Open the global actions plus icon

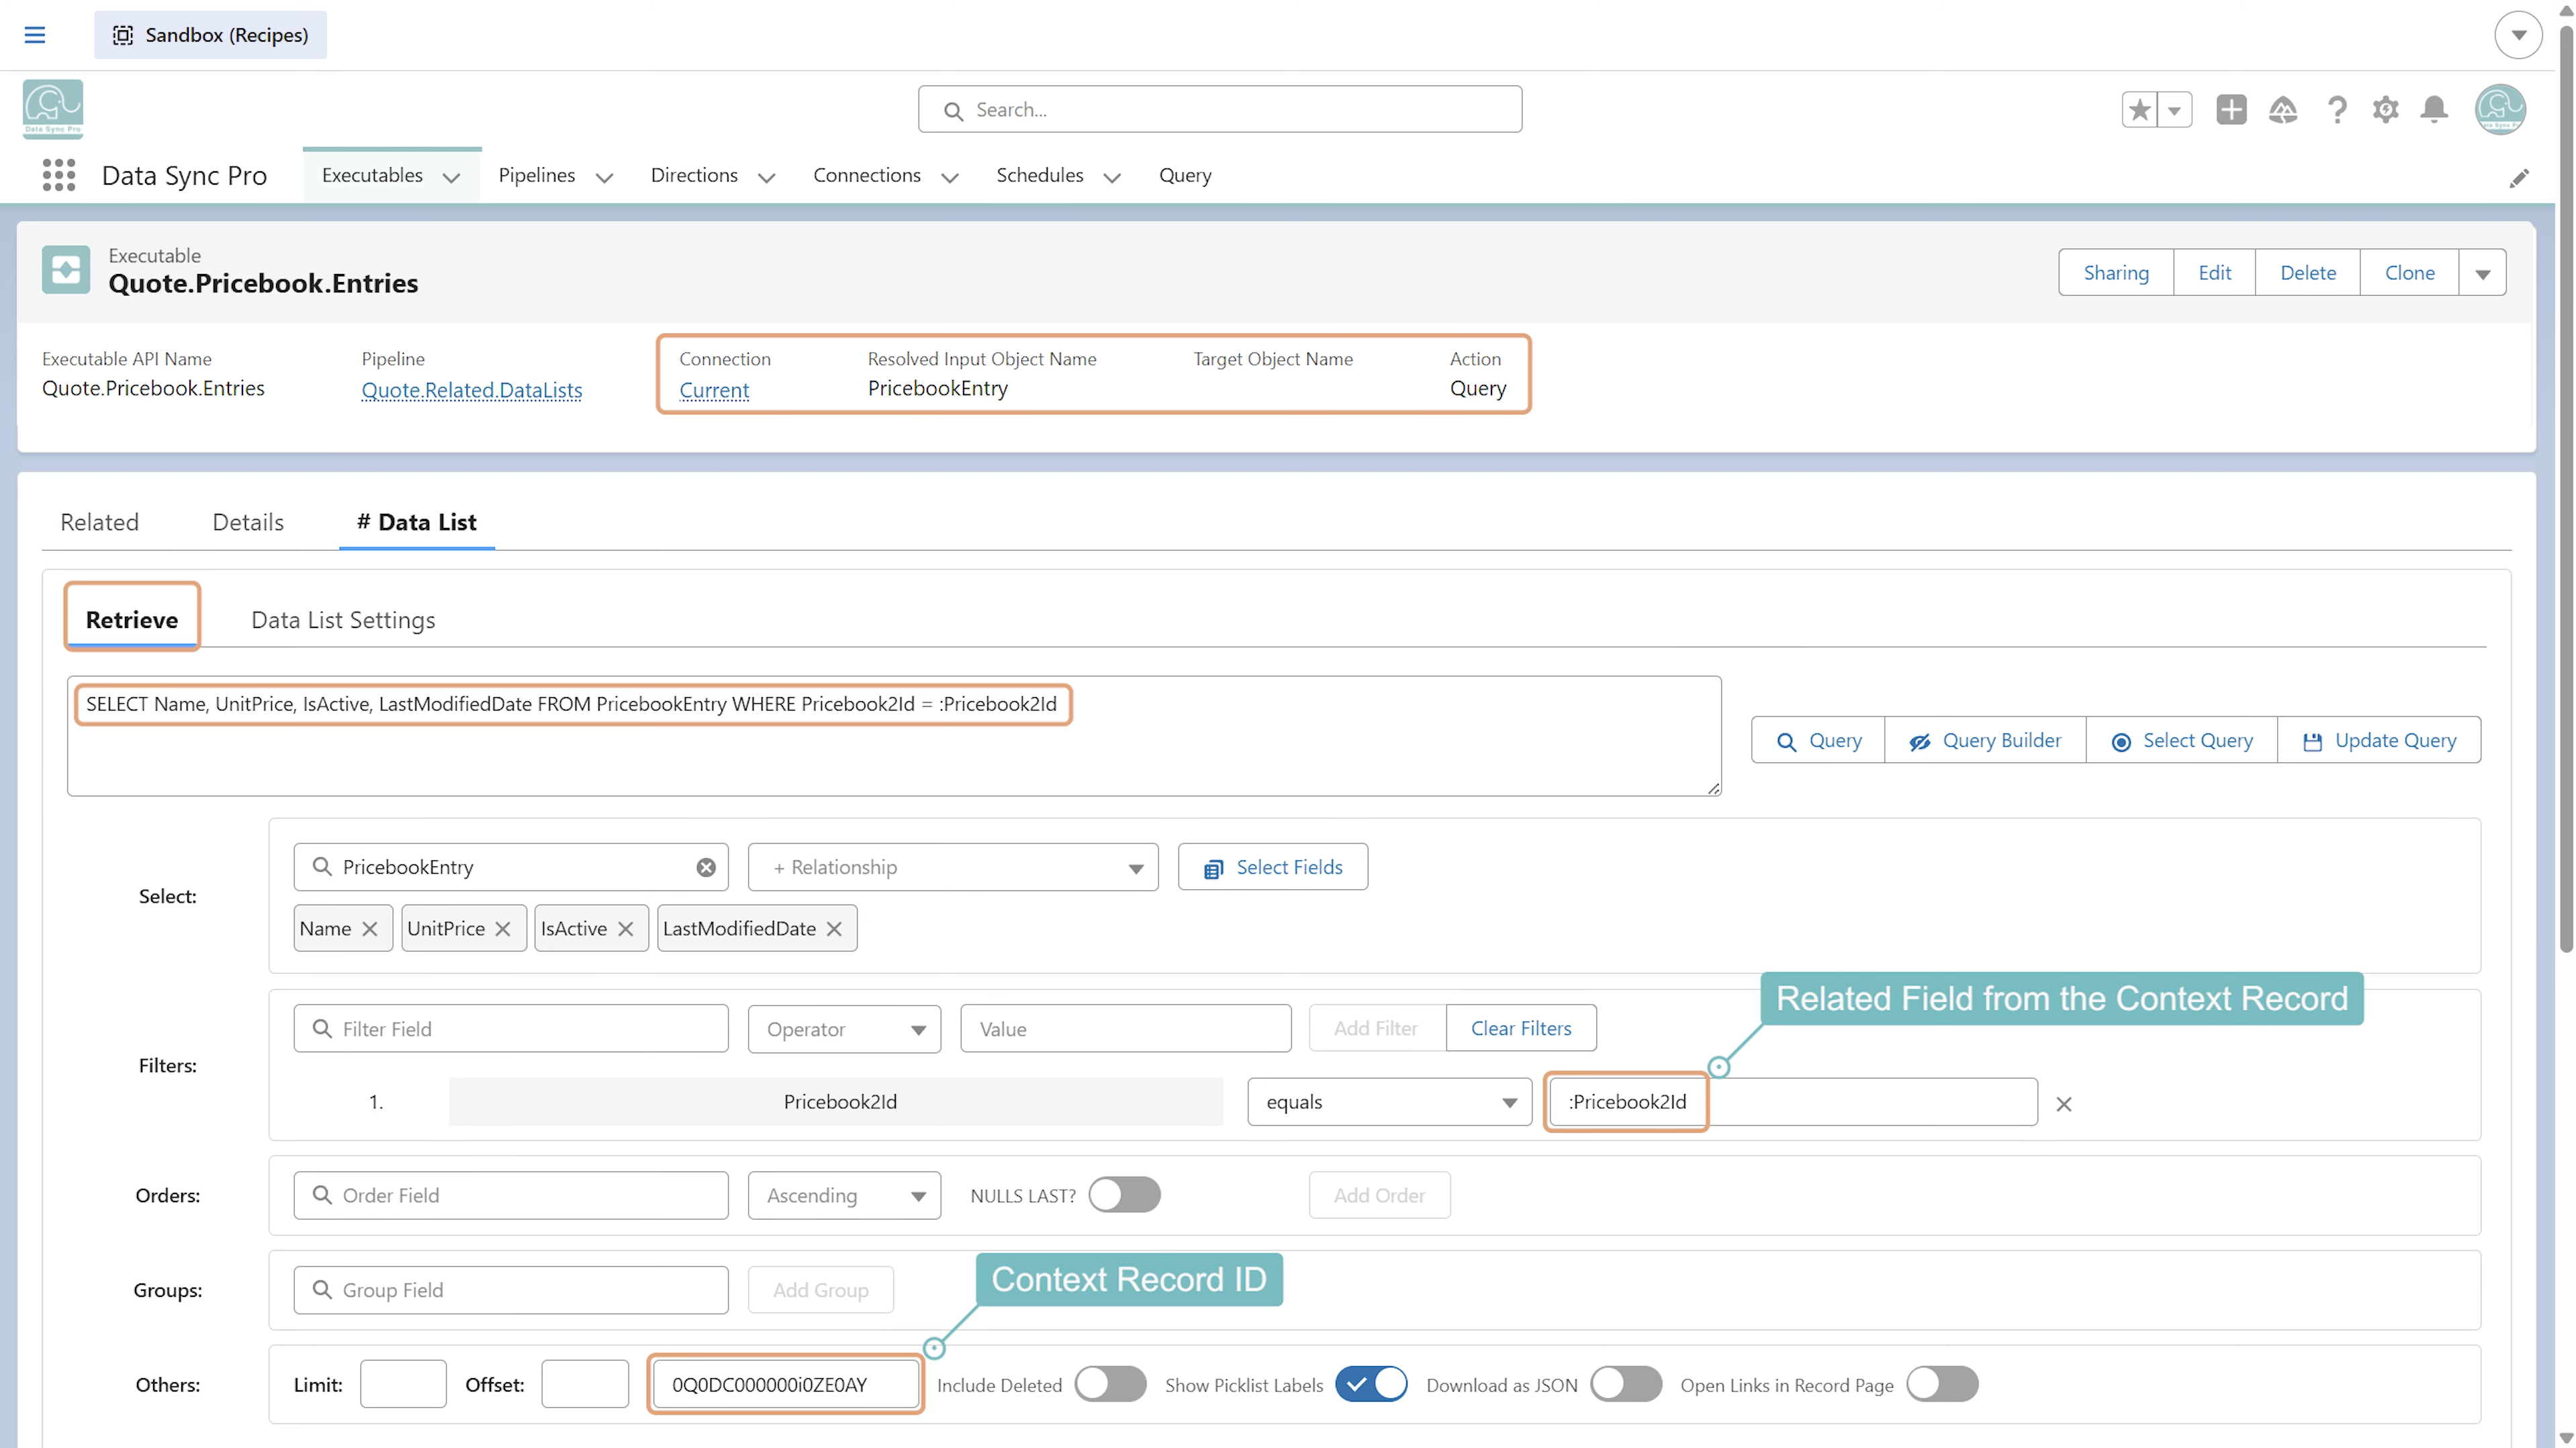2231,109
